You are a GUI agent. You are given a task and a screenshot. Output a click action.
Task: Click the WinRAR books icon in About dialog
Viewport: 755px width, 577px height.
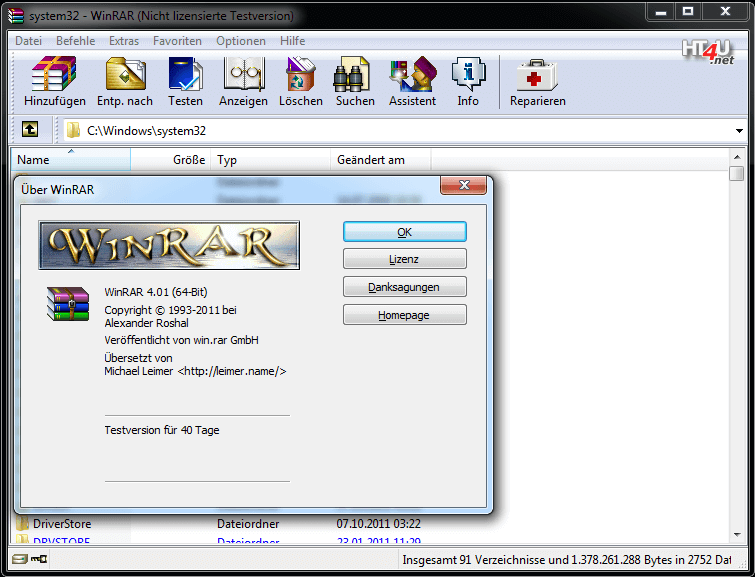click(x=68, y=304)
